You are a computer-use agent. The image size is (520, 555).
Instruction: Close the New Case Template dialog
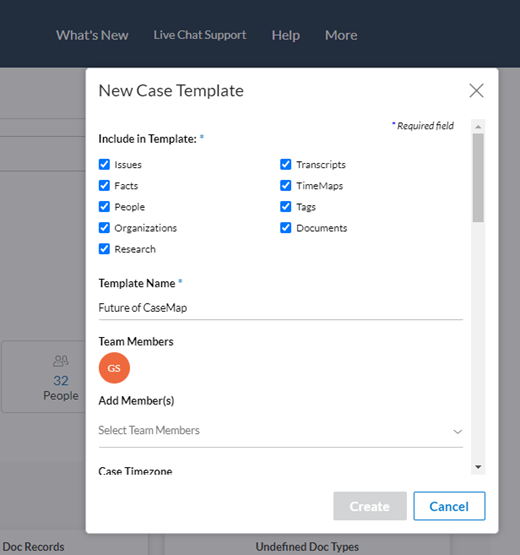(x=476, y=91)
